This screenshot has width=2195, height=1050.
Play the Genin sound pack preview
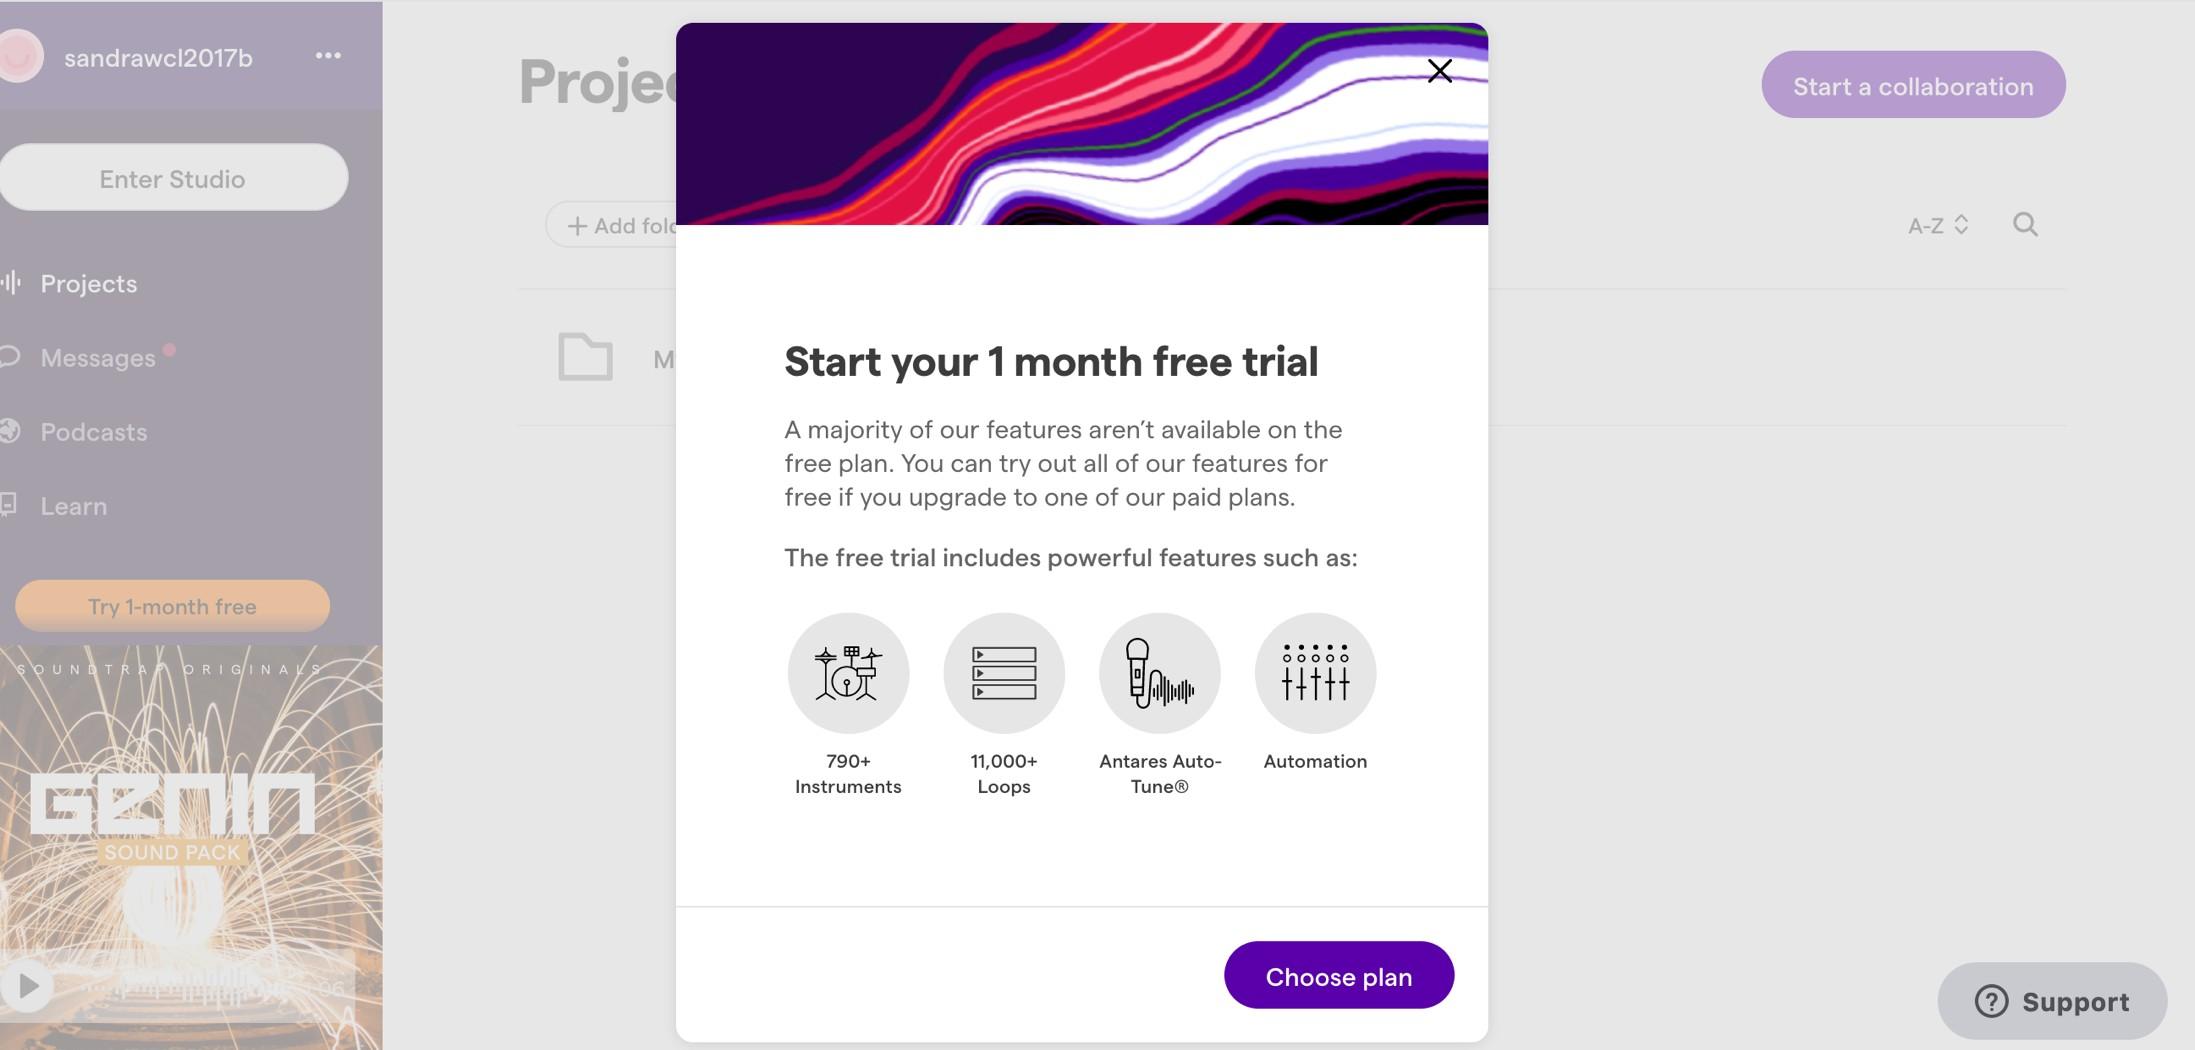(27, 986)
